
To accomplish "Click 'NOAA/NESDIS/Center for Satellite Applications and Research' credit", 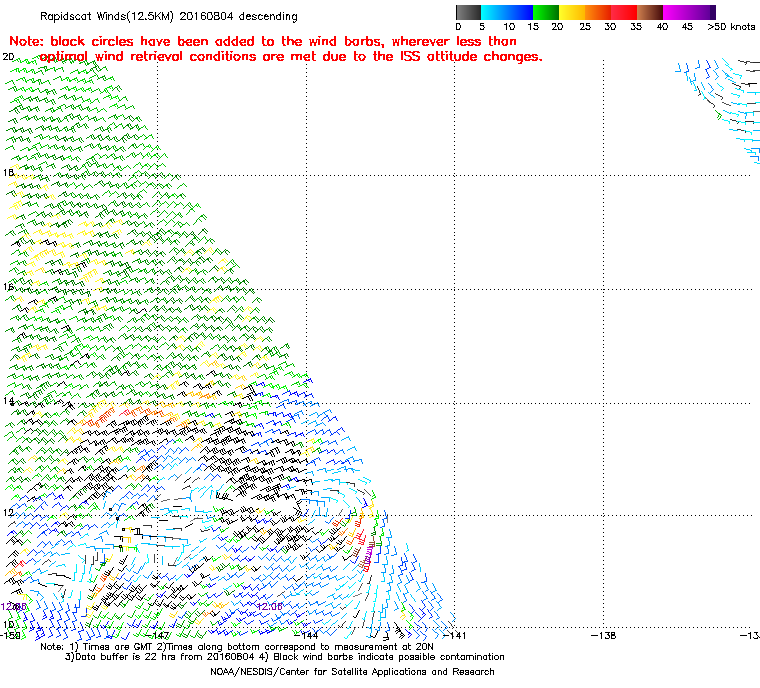I will click(x=352, y=672).
